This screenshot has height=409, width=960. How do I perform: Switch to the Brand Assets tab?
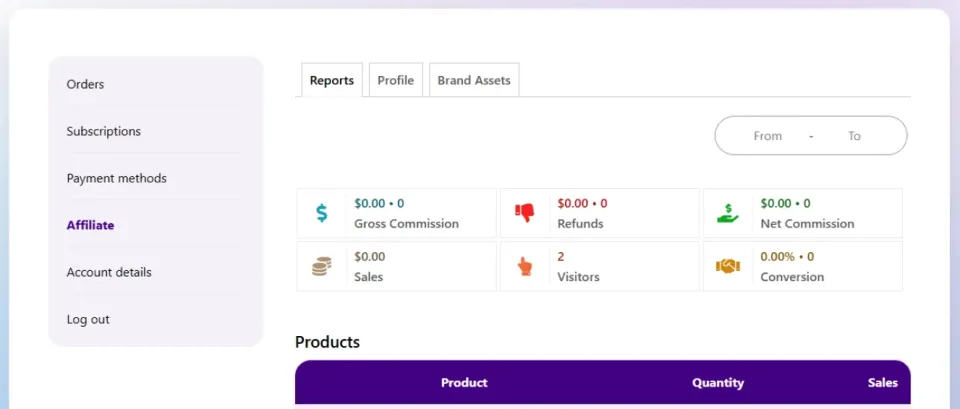[474, 80]
